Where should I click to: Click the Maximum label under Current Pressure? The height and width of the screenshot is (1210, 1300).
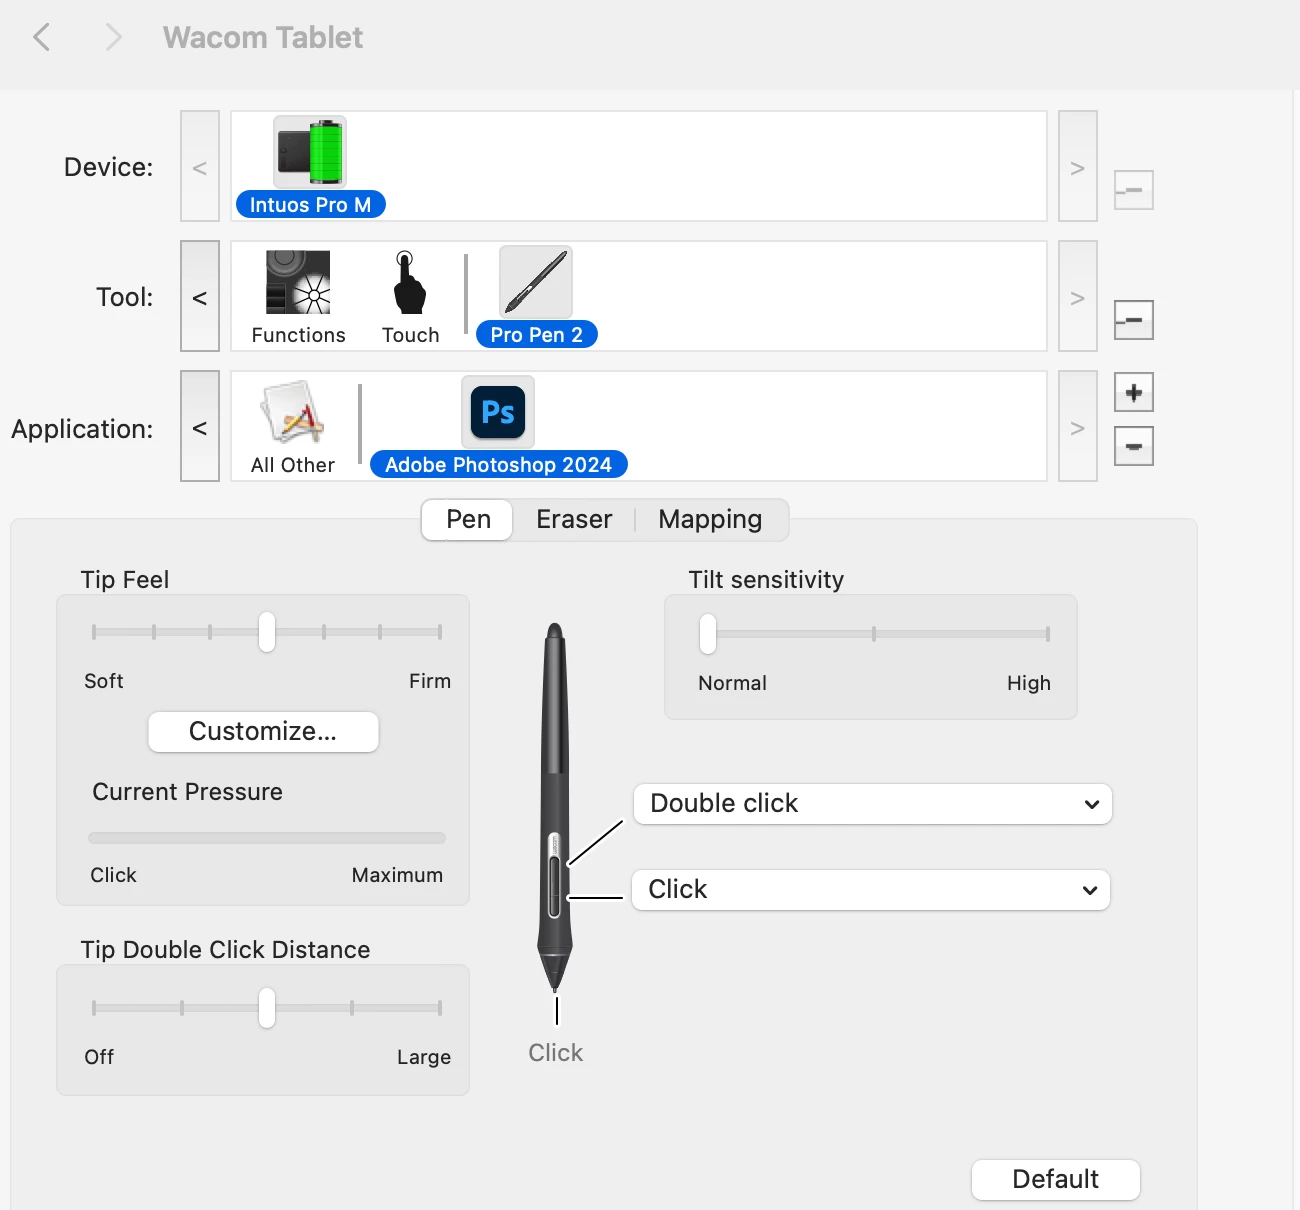tap(397, 875)
